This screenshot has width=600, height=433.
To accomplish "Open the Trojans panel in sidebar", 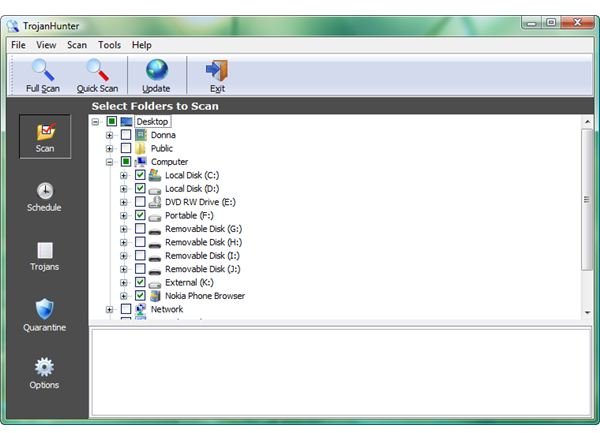I will tap(45, 256).
